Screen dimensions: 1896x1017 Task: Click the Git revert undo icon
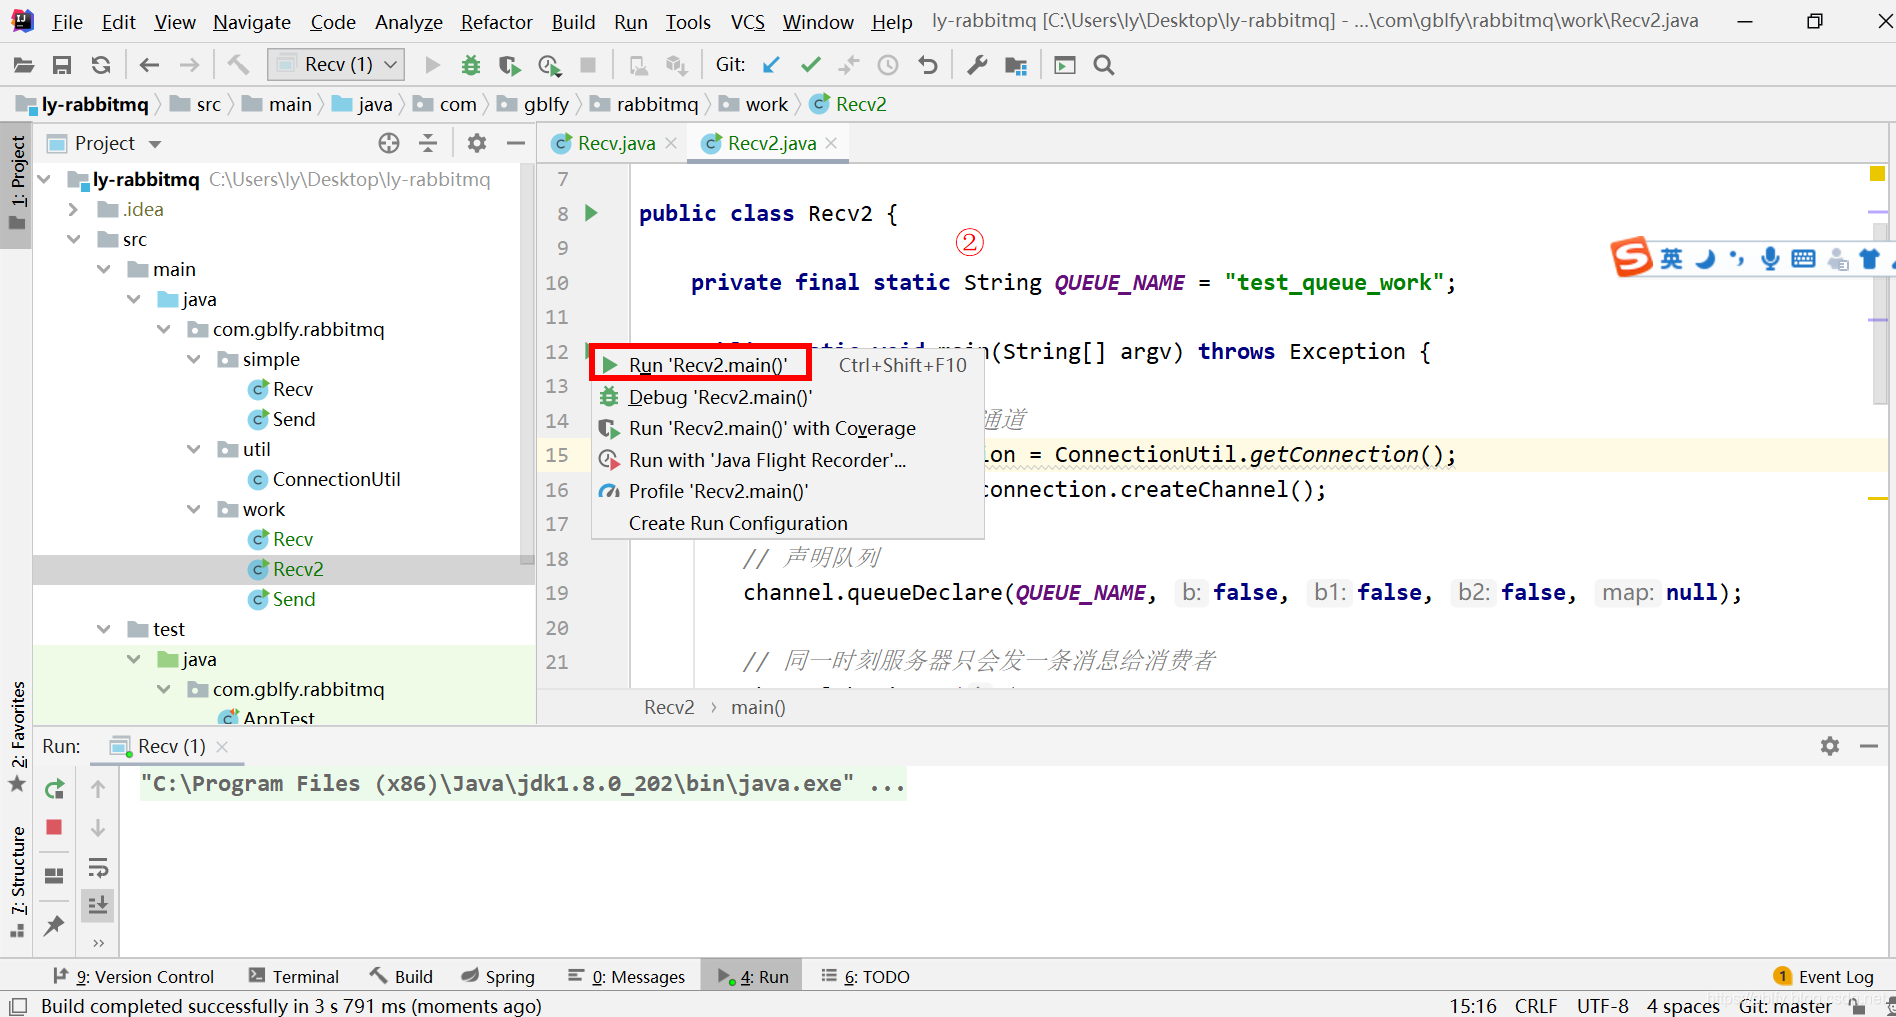click(x=928, y=65)
